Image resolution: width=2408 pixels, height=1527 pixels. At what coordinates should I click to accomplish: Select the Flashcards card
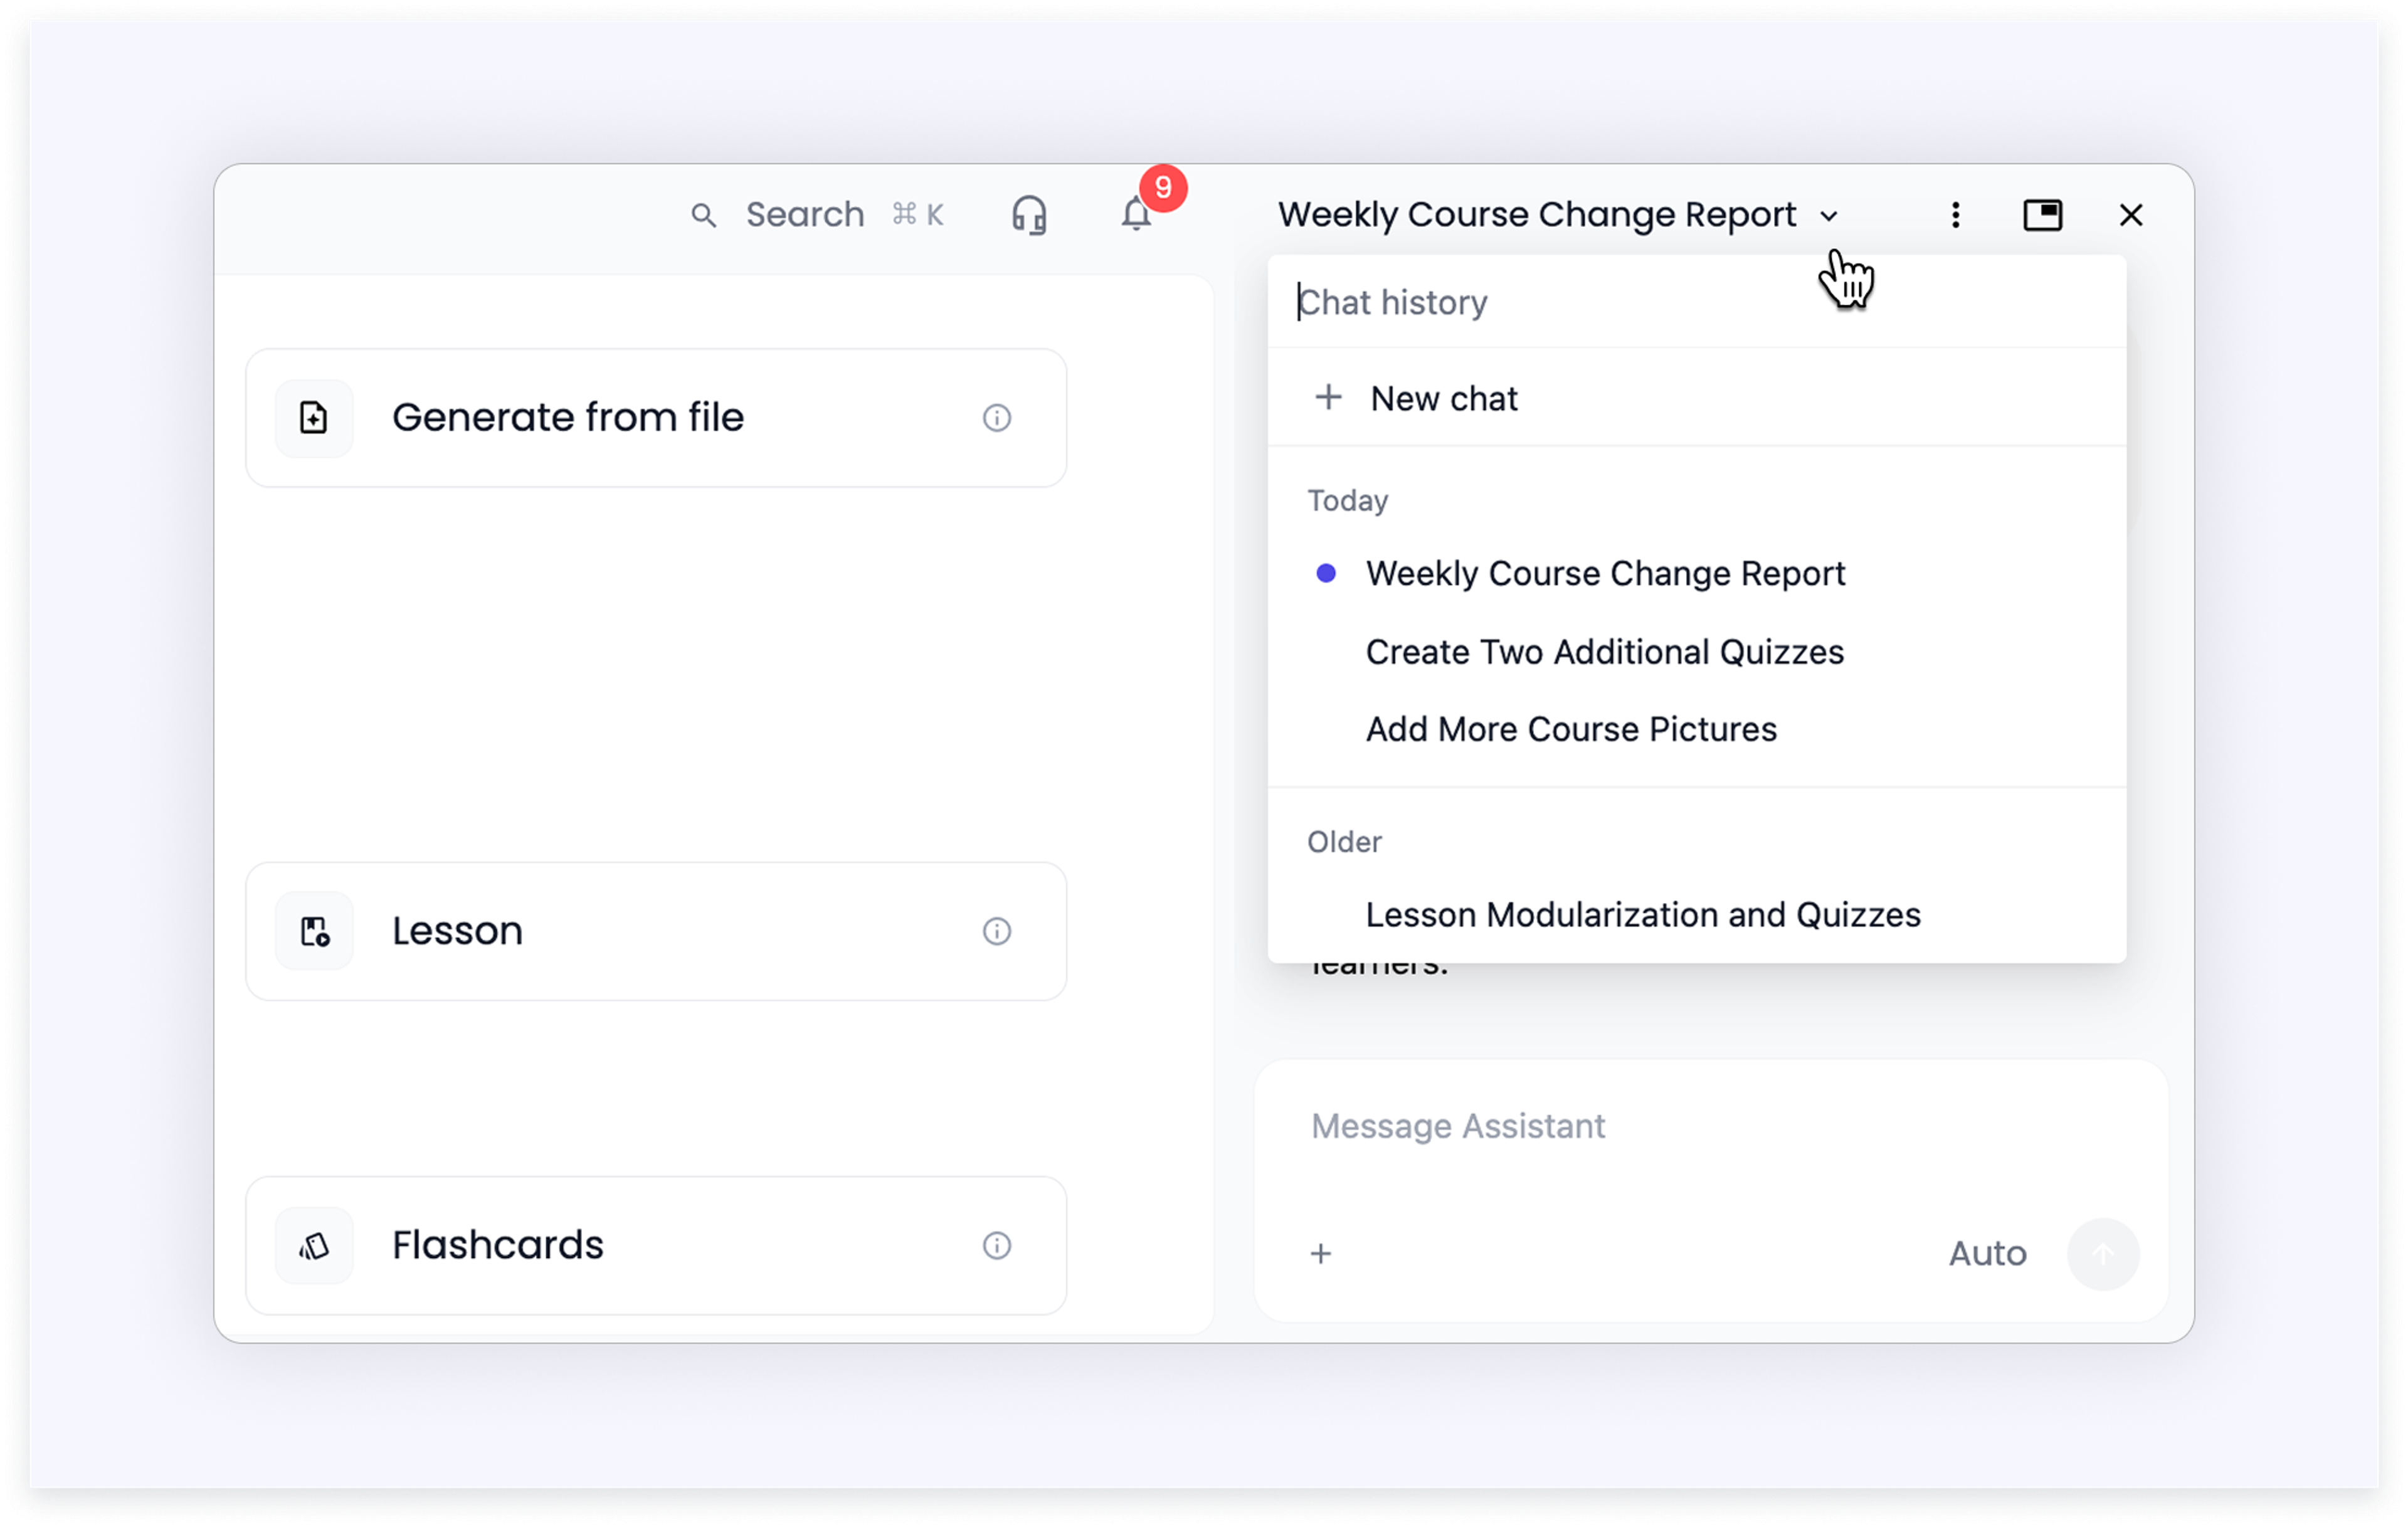656,1245
